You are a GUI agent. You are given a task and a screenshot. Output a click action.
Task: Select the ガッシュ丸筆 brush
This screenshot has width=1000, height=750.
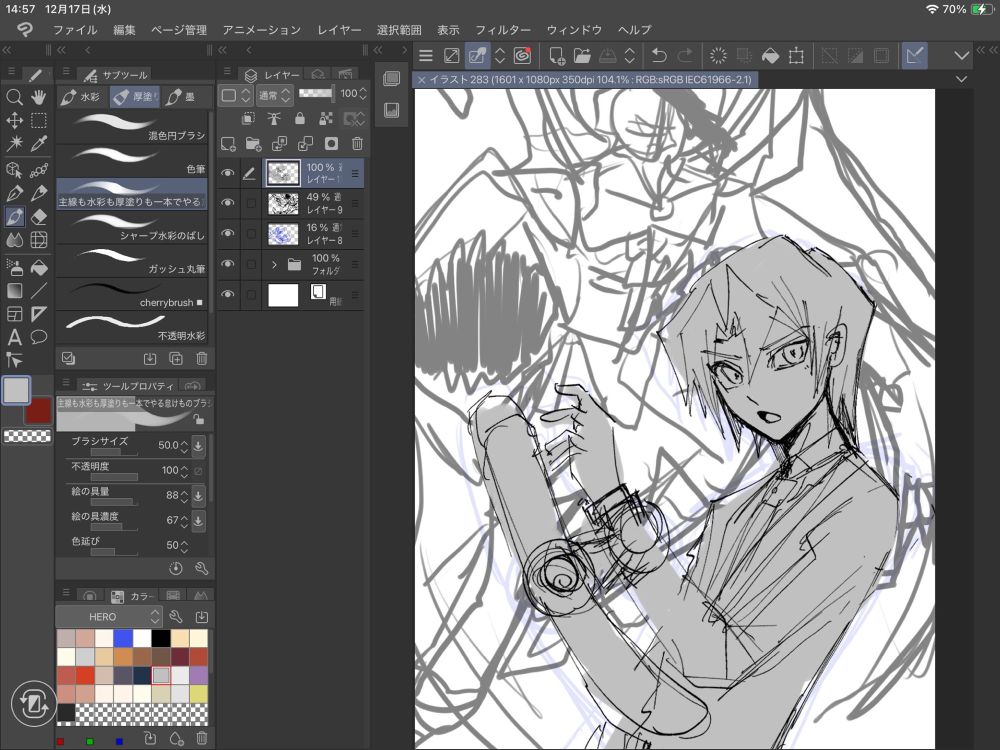click(132, 261)
